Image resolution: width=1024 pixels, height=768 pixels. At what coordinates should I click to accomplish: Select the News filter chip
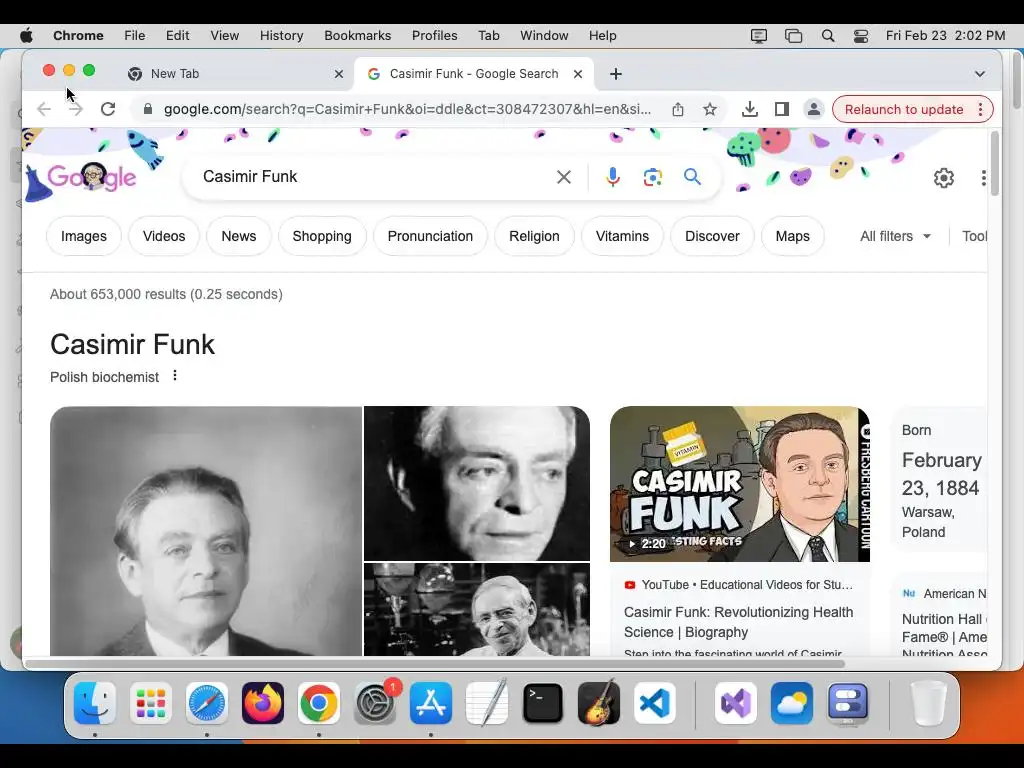(238, 236)
